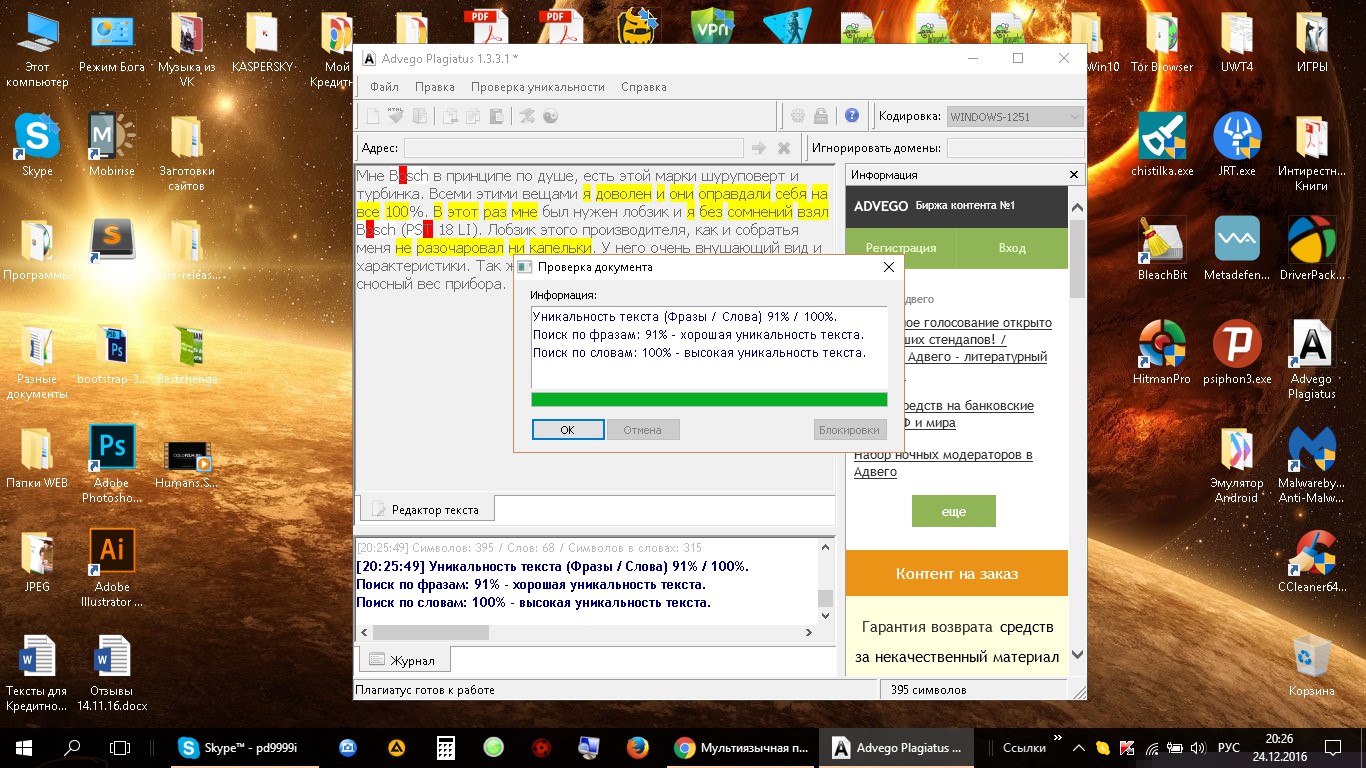Open the Файл menu
1366x768 pixels.
(x=384, y=87)
